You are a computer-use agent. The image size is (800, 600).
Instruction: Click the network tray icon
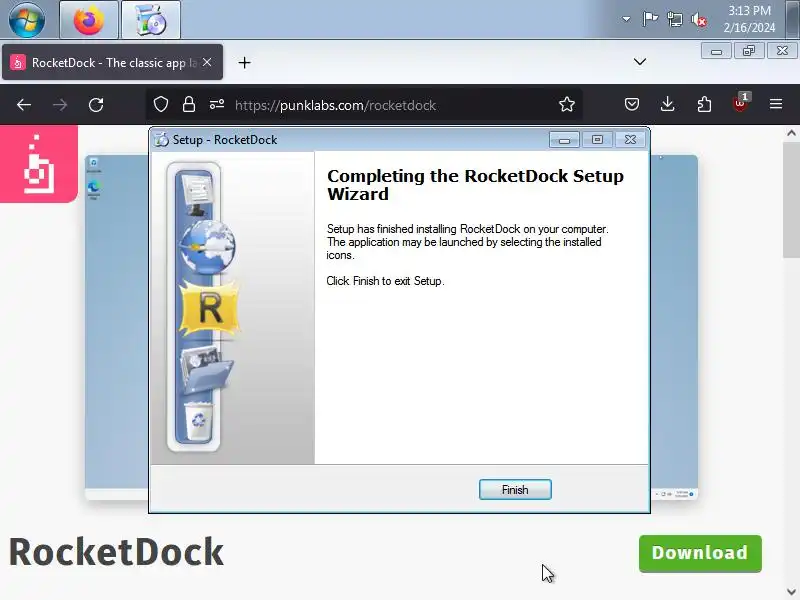[x=674, y=19]
